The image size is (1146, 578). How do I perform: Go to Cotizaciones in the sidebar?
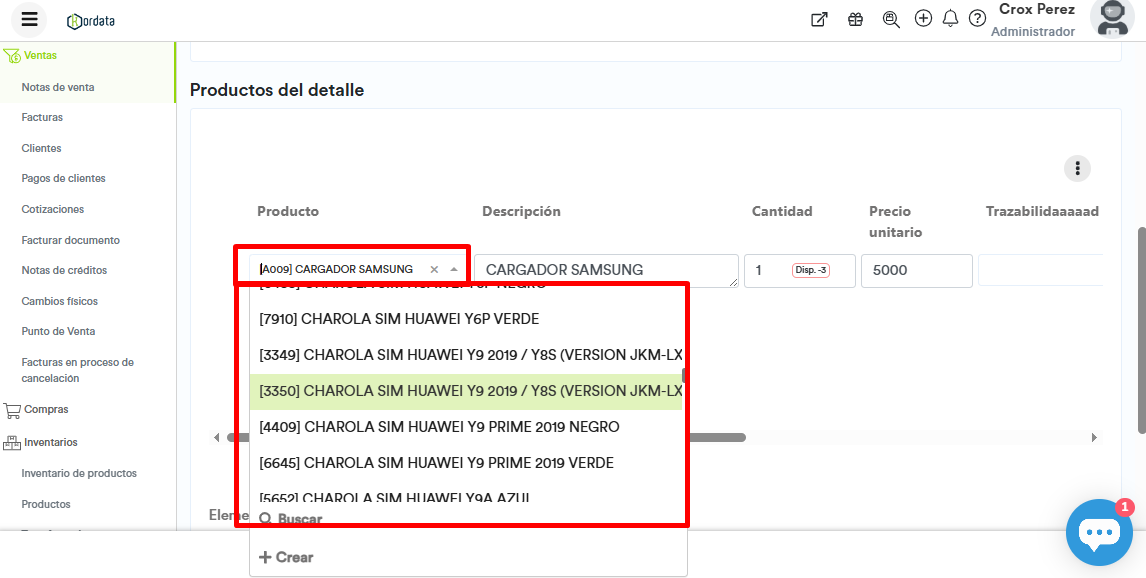(53, 209)
